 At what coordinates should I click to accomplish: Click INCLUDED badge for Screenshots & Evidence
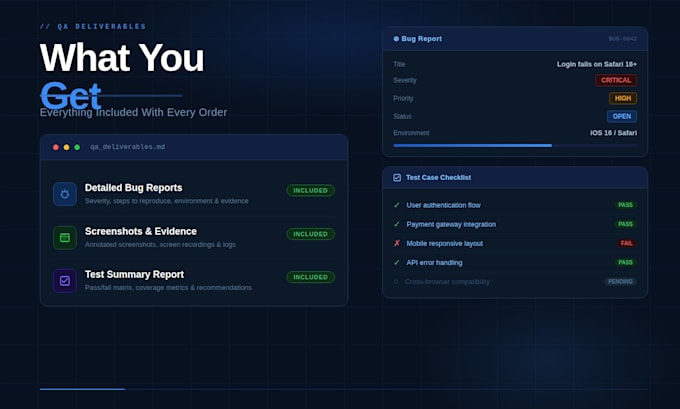(311, 234)
